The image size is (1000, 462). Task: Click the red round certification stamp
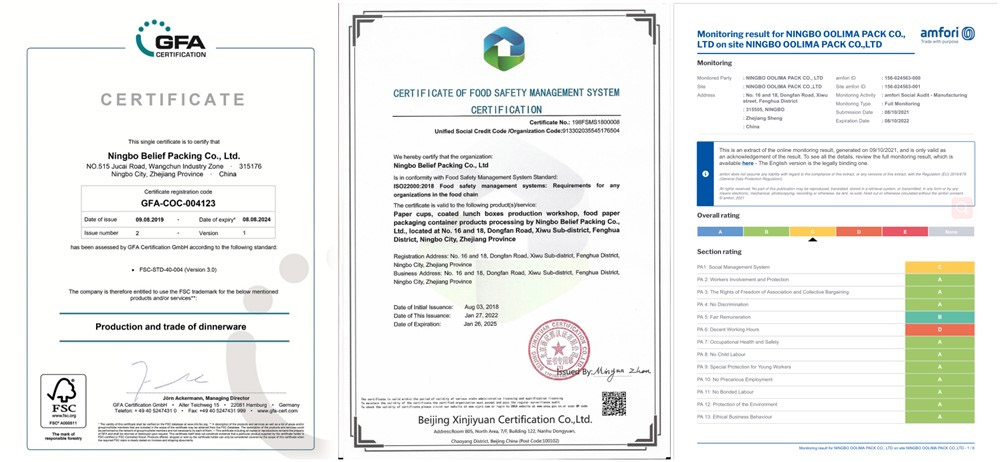[x=559, y=349]
